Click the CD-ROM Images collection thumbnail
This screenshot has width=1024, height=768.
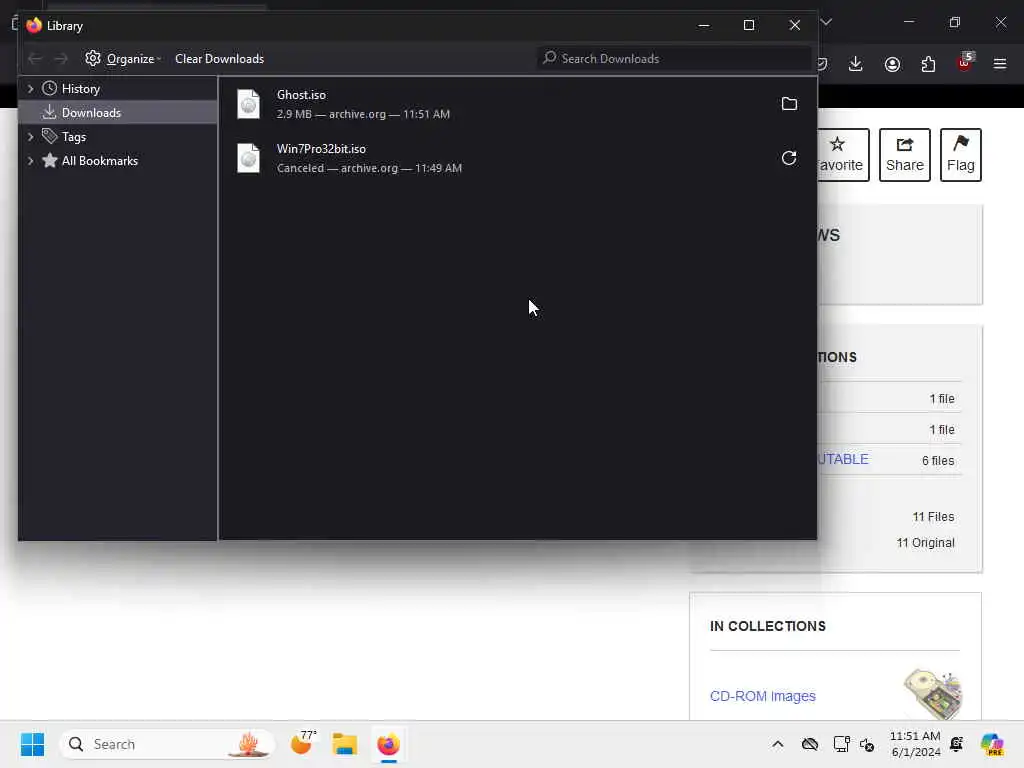coord(933,694)
